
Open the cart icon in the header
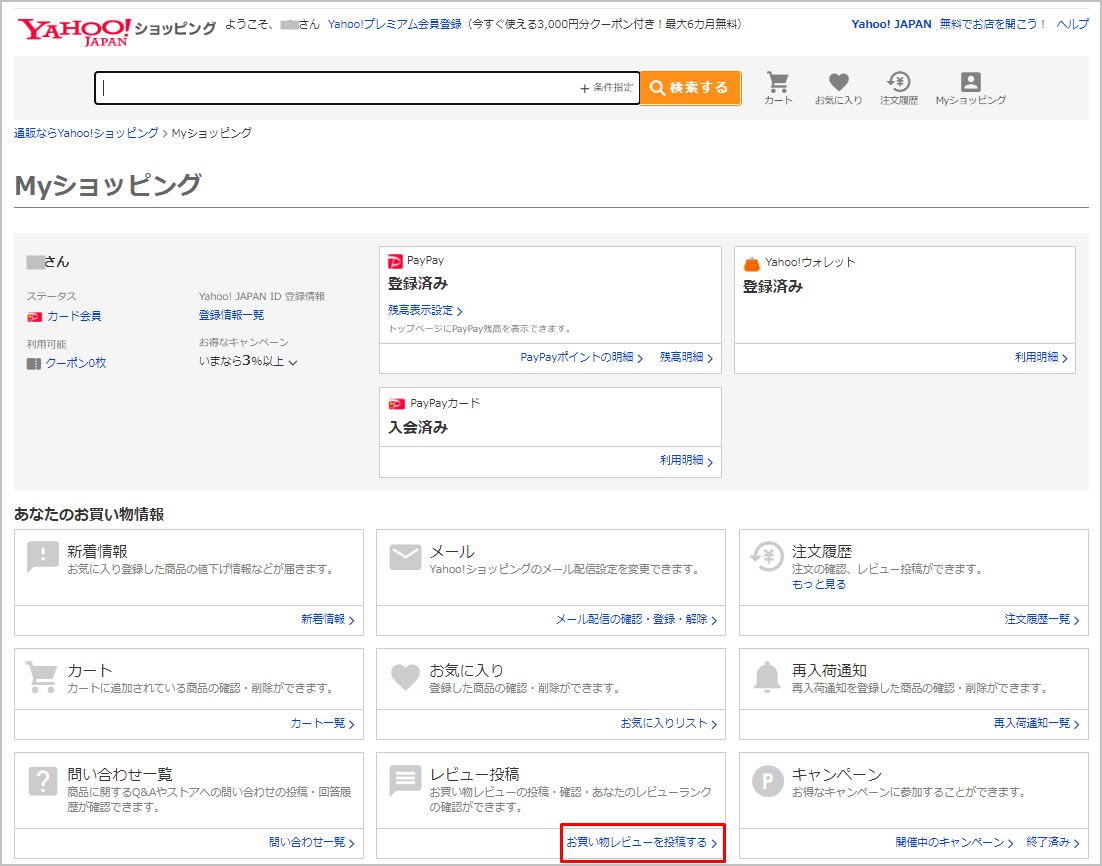pyautogui.click(x=778, y=83)
